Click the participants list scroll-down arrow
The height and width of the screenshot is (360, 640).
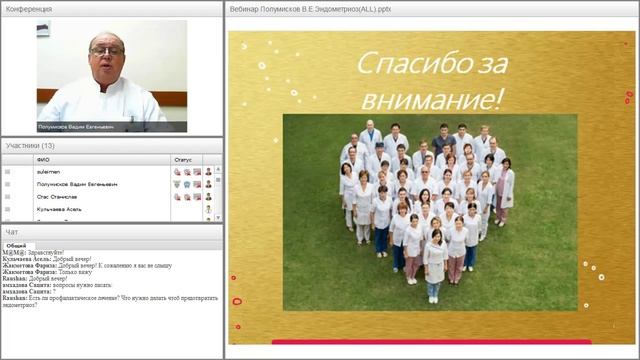218,218
